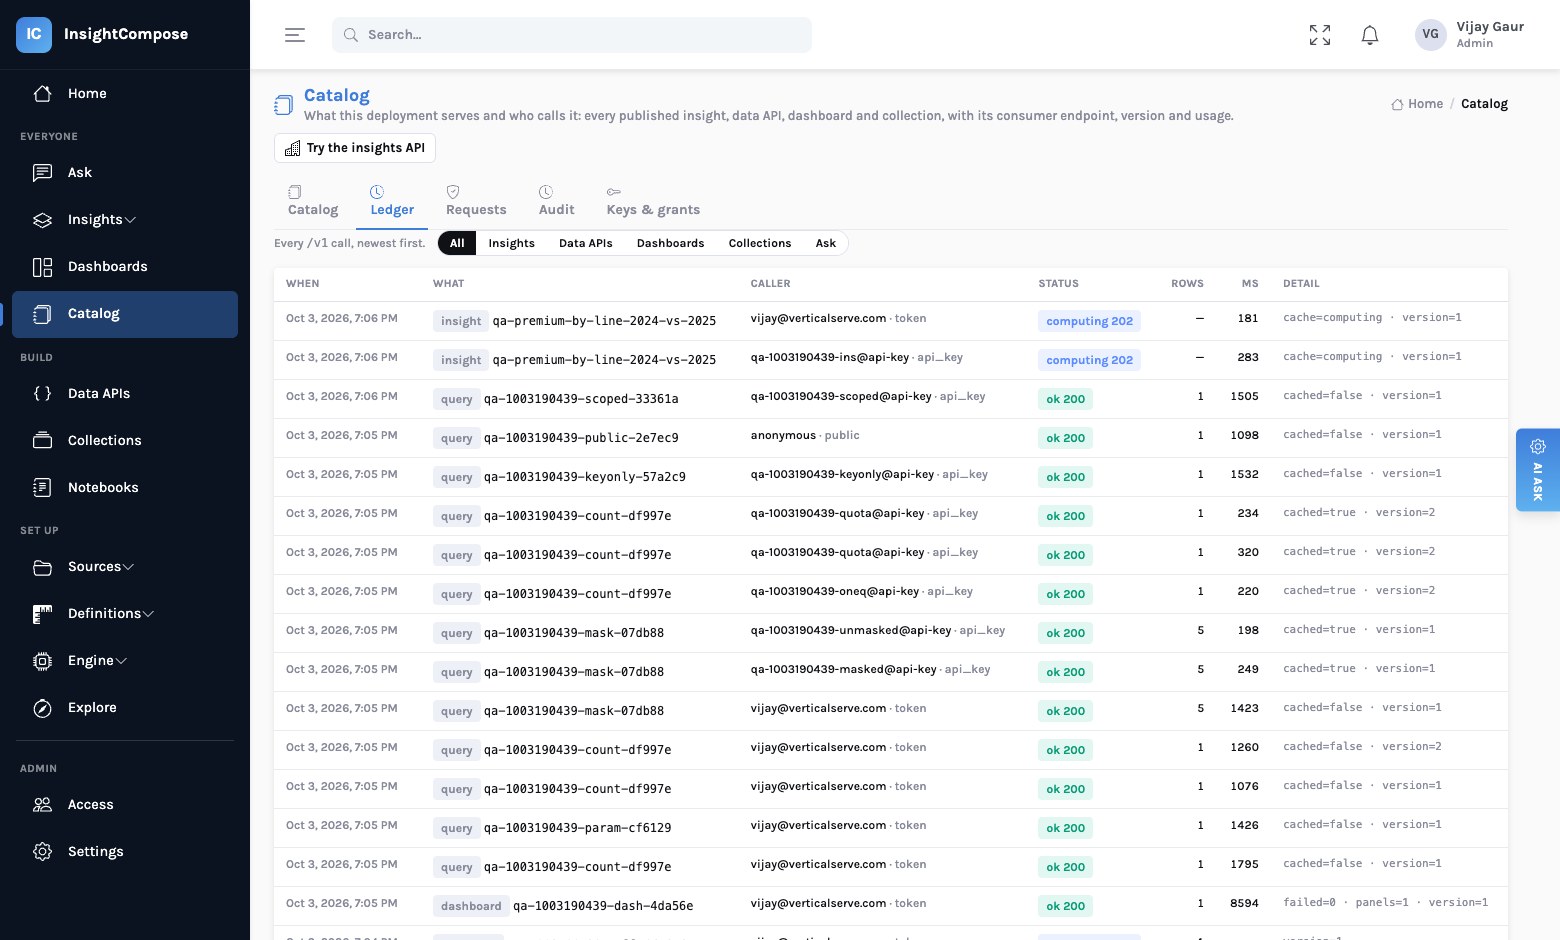Viewport: 1560px width, 940px height.
Task: Click the Sources folder icon
Action: pos(42,567)
